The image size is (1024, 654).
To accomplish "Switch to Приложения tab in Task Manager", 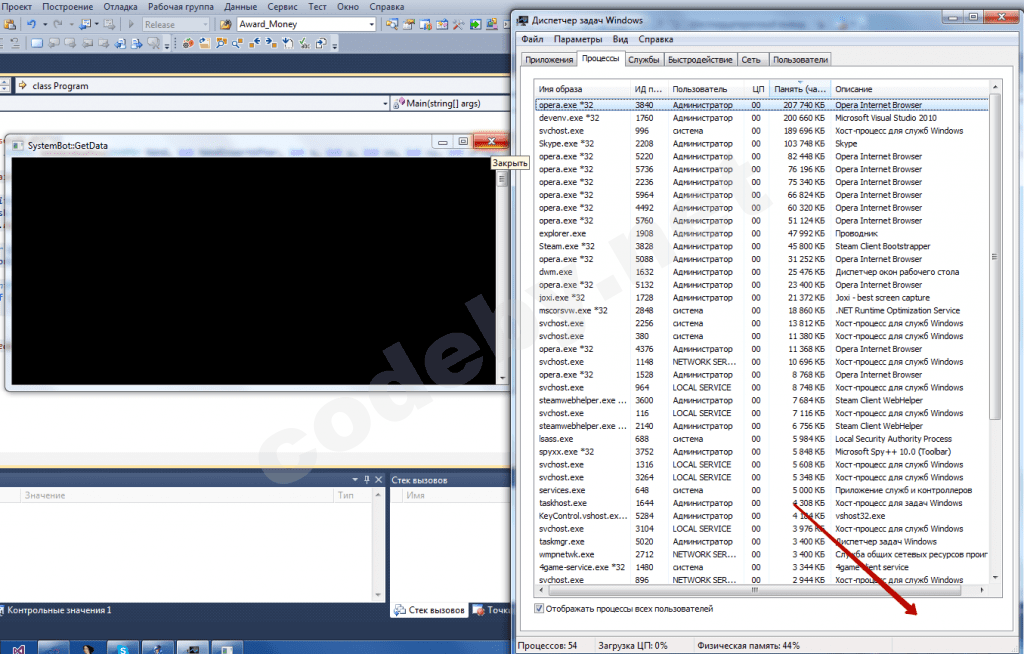I will point(549,59).
